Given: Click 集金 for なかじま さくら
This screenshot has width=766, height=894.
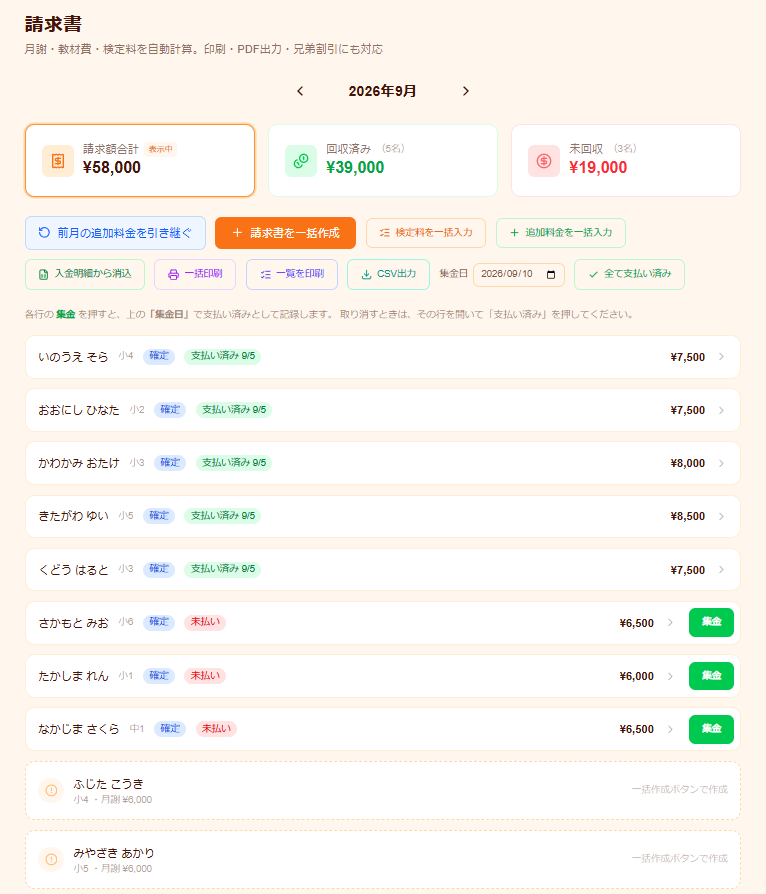Looking at the screenshot, I should 711,729.
